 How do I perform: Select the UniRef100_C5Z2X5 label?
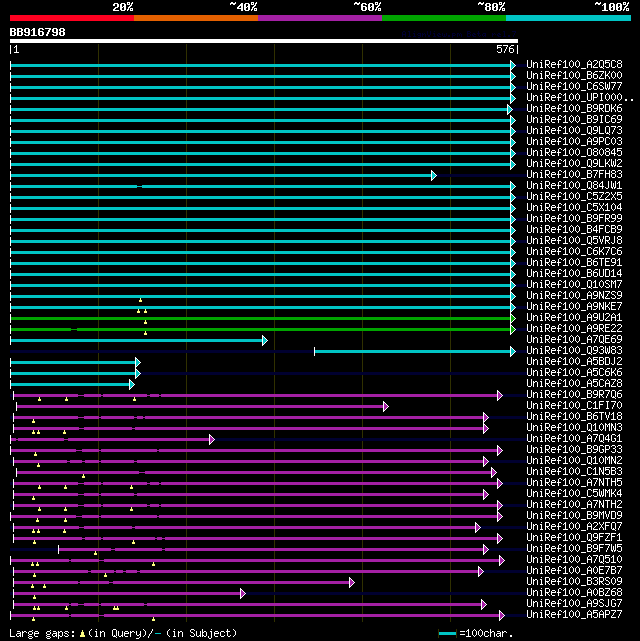coord(574,197)
